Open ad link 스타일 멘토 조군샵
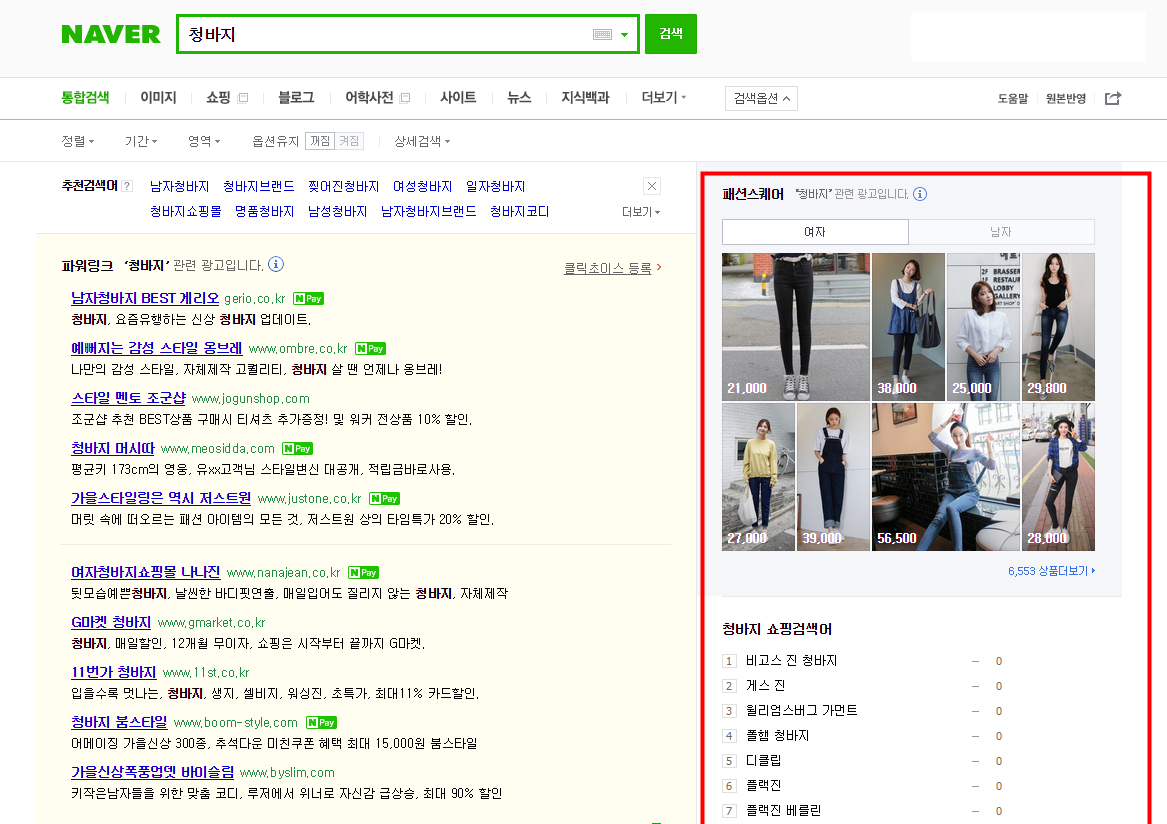Viewport: 1167px width, 824px height. (x=128, y=398)
